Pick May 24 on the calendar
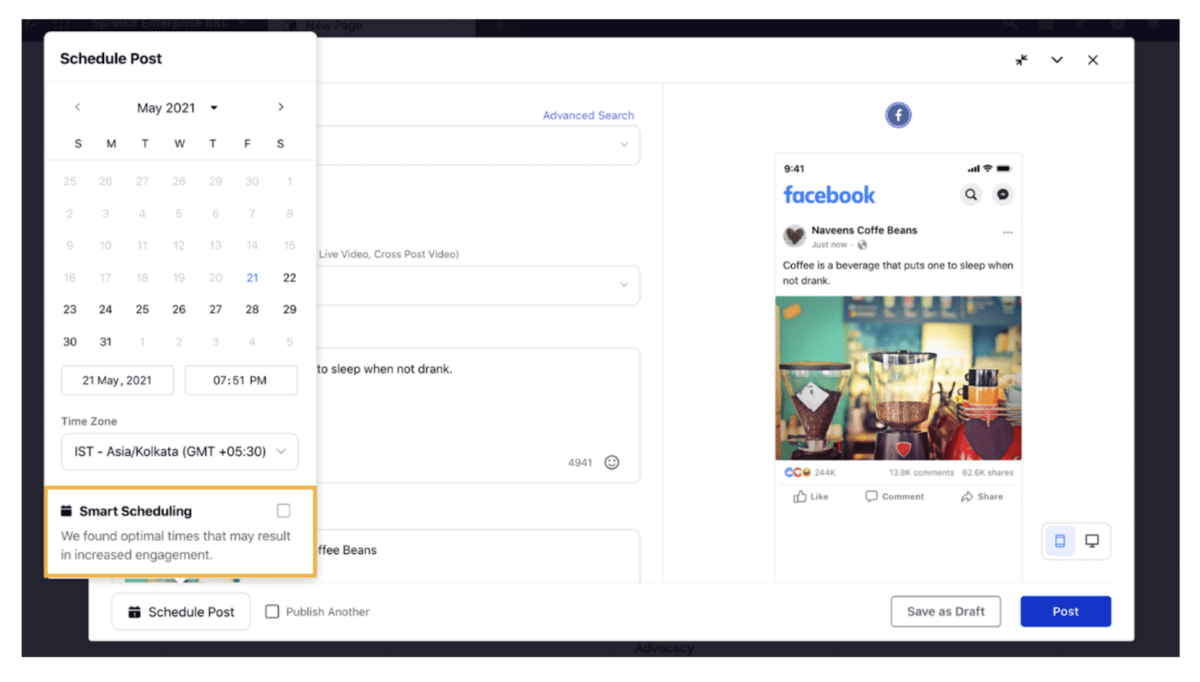Viewport: 1200px width, 682px height. [106, 310]
